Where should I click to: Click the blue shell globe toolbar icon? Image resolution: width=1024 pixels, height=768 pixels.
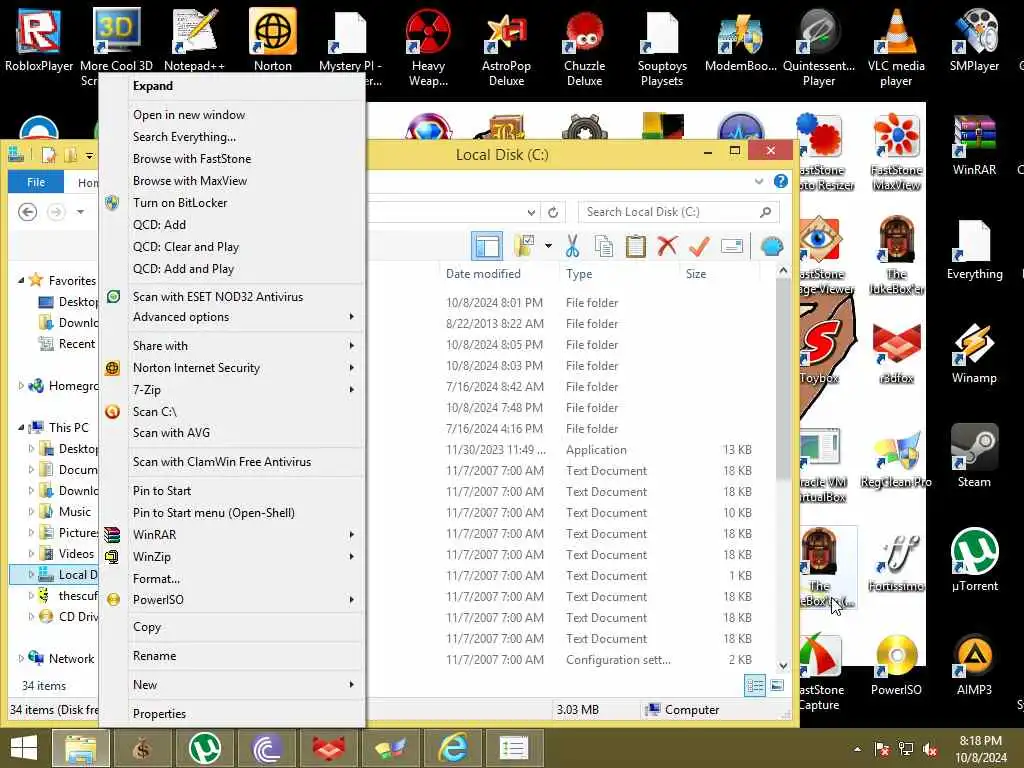click(x=772, y=246)
